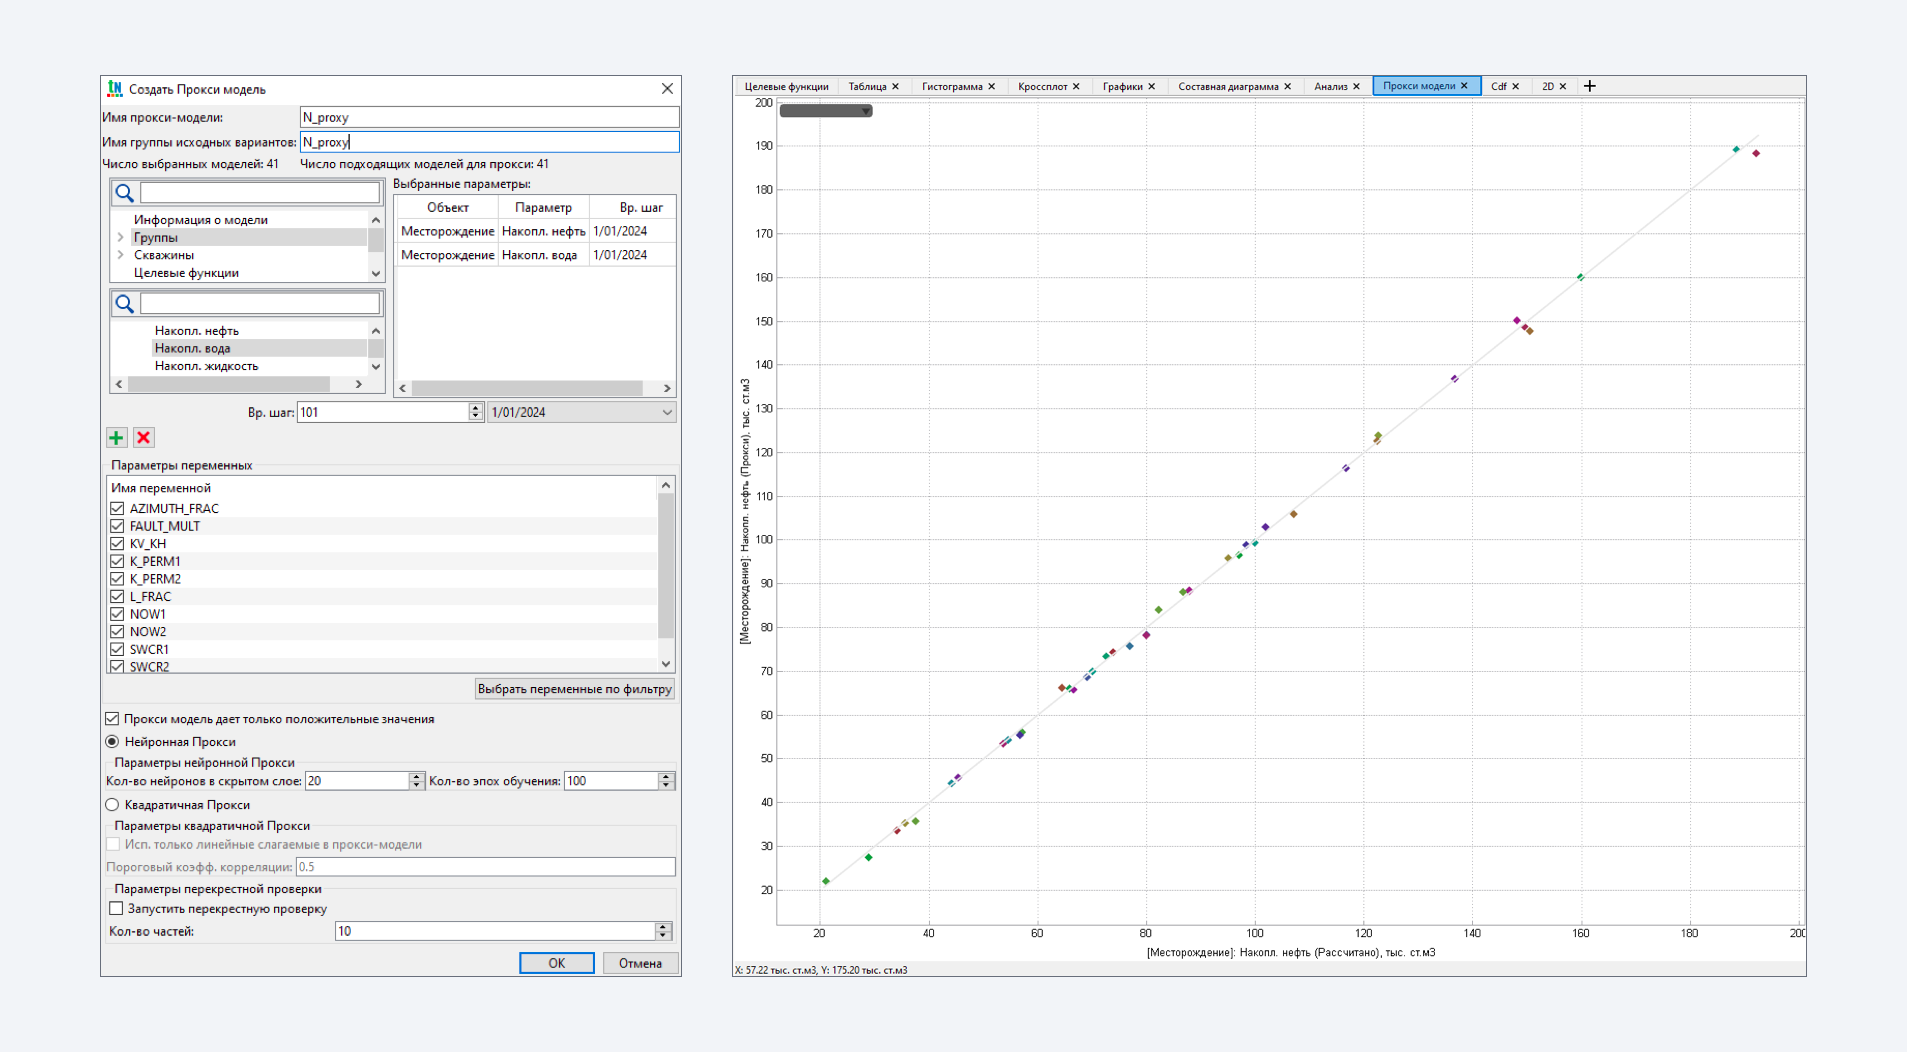Click parameter list horizontal scrollbar thumb
Viewport: 1907px width, 1052px height.
[x=229, y=384]
